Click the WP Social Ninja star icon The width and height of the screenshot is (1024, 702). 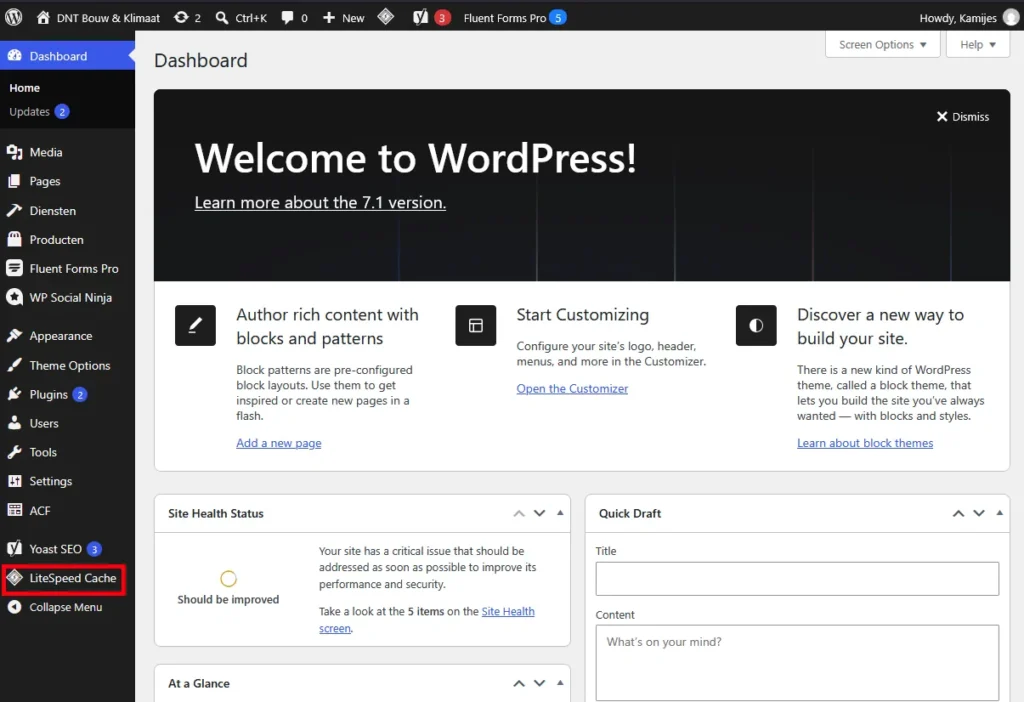pos(14,297)
